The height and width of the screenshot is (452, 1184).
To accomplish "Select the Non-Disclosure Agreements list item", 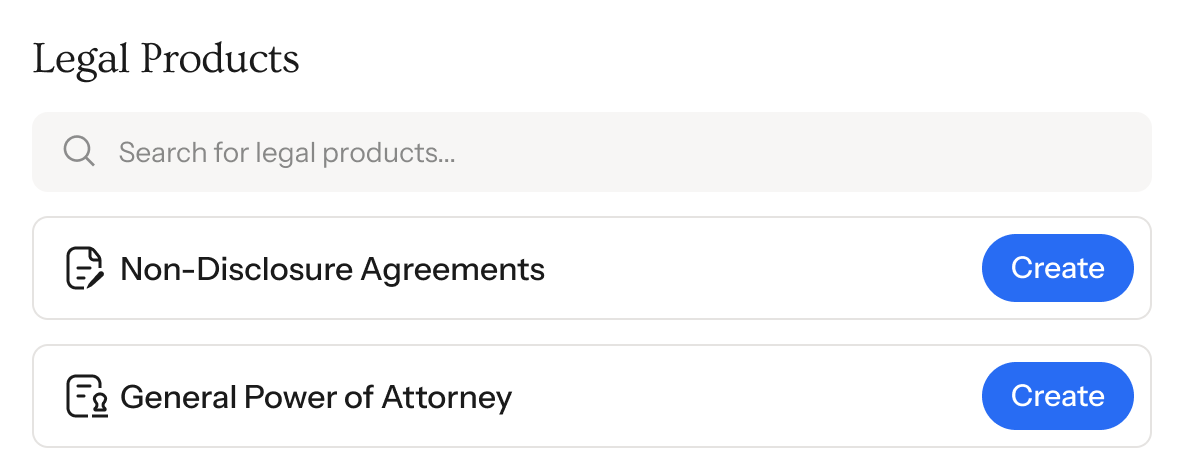I will click(700, 268).
